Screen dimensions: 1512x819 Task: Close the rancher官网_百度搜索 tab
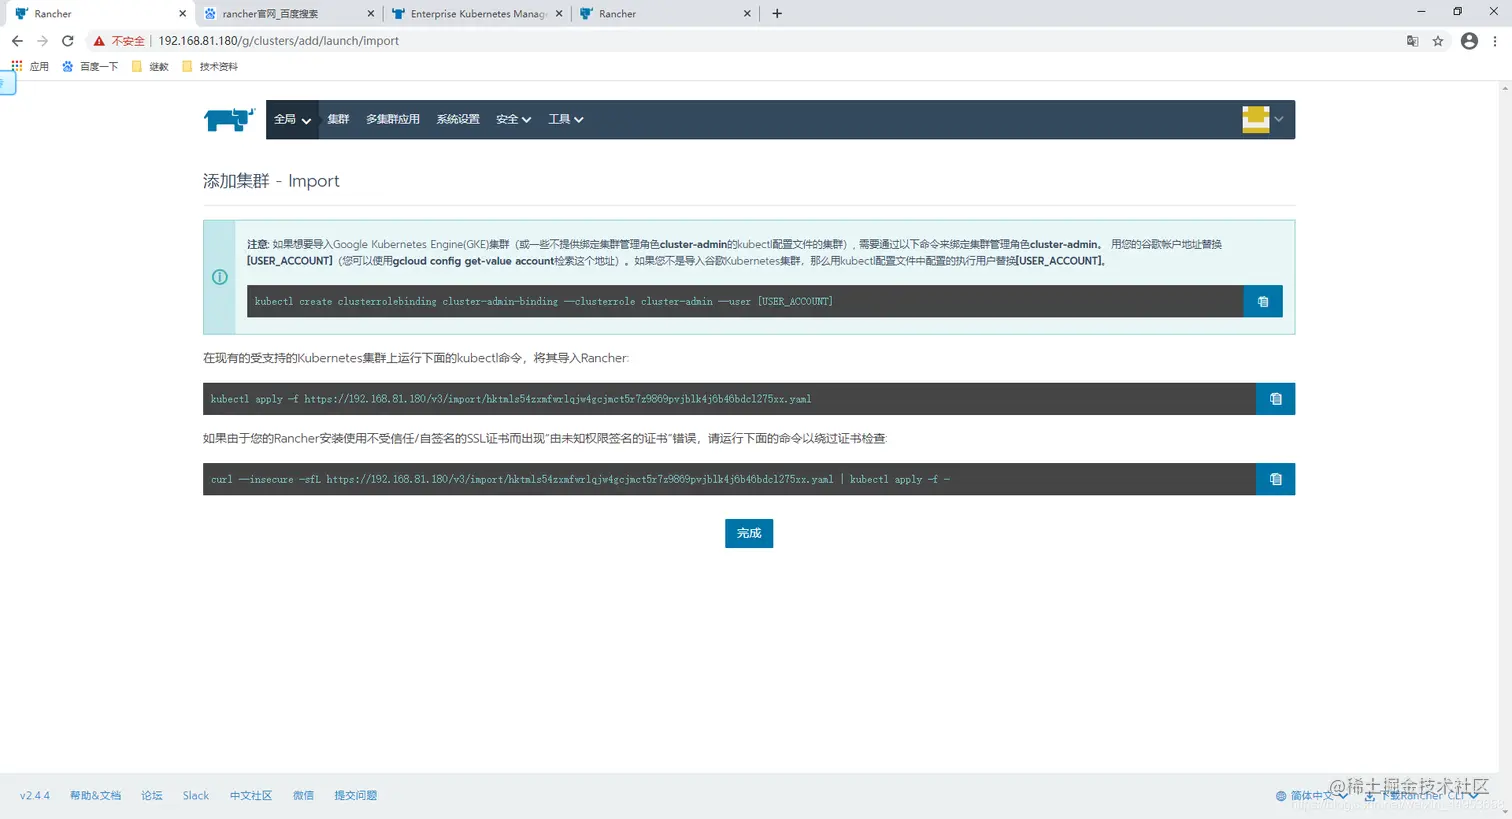click(371, 14)
